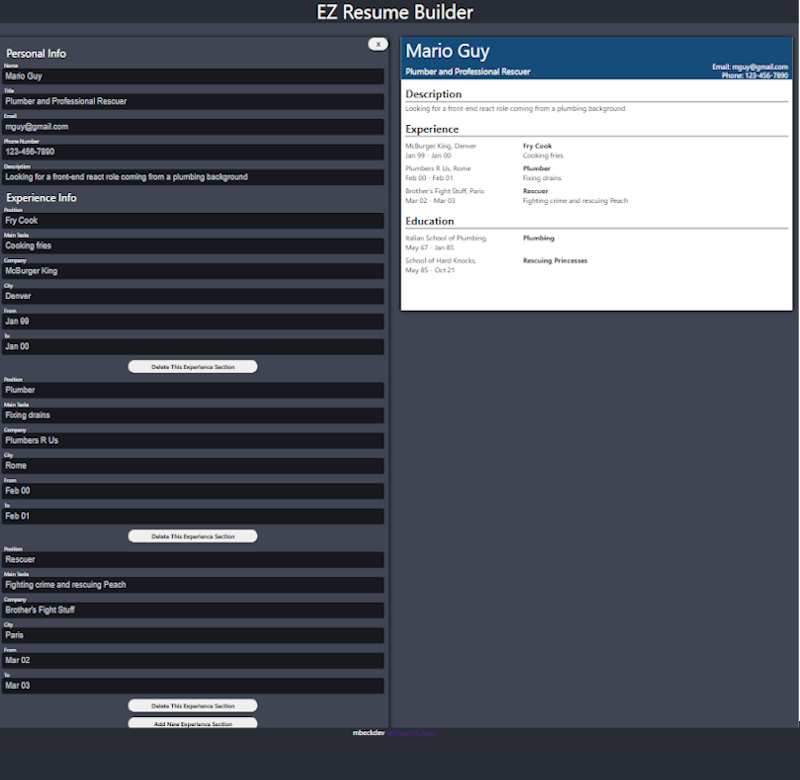This screenshot has width=800, height=780.
Task: Click the Mario Guy heading in resume preview
Action: pos(447,51)
